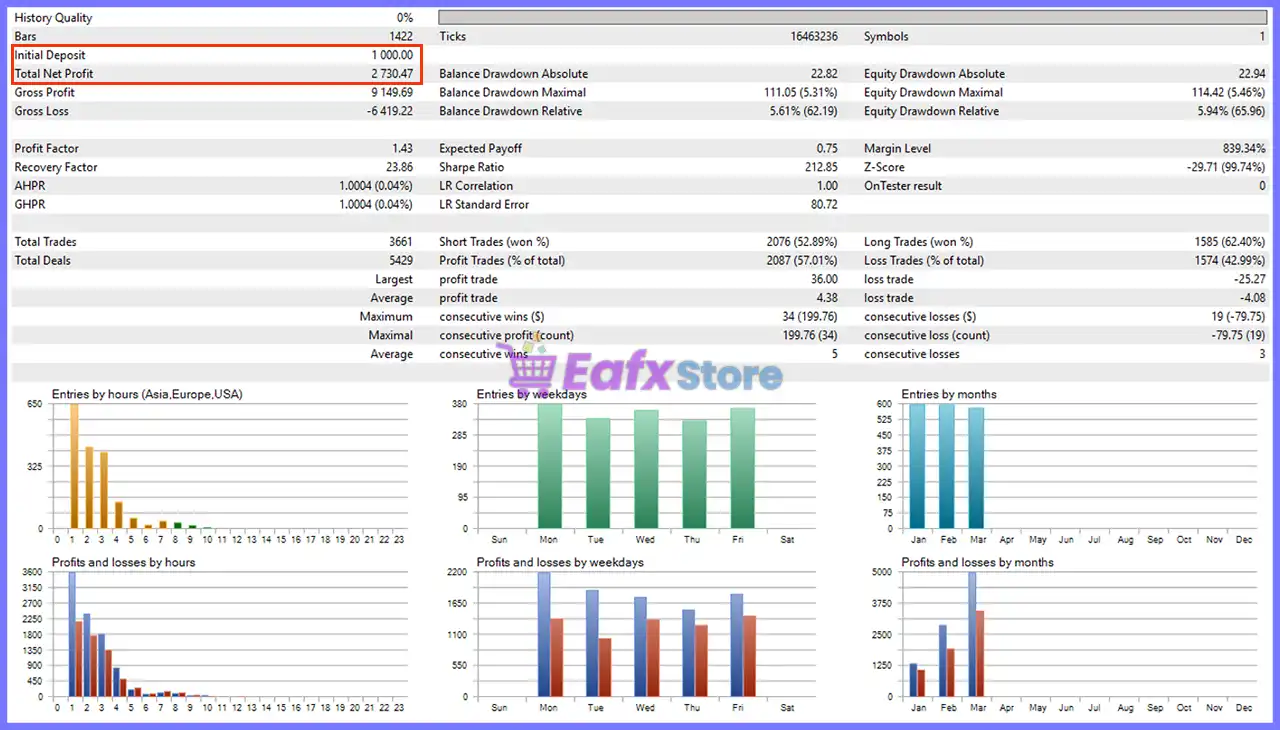This screenshot has width=1280, height=730.
Task: Click Profits and losses by weekdays title
Action: [560, 562]
